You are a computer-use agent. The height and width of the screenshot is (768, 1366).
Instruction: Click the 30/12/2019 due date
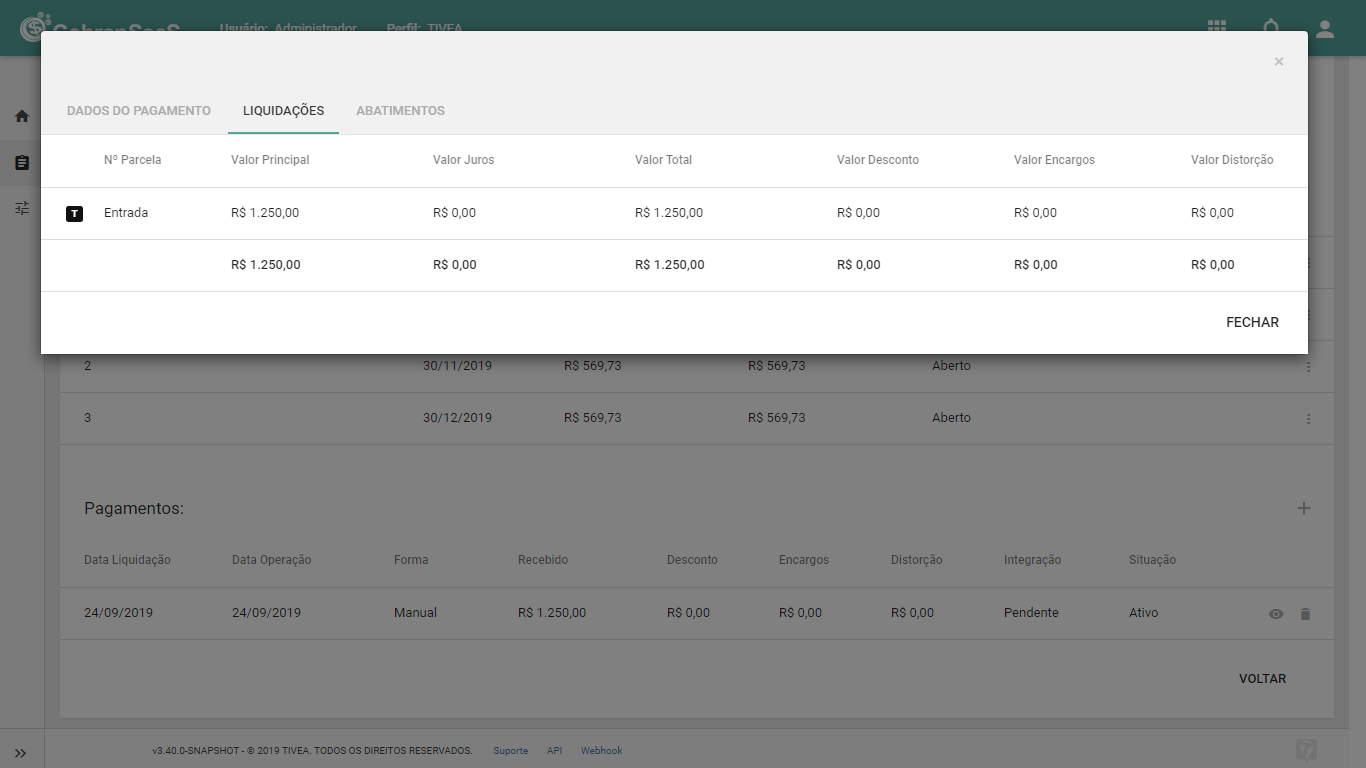click(457, 418)
